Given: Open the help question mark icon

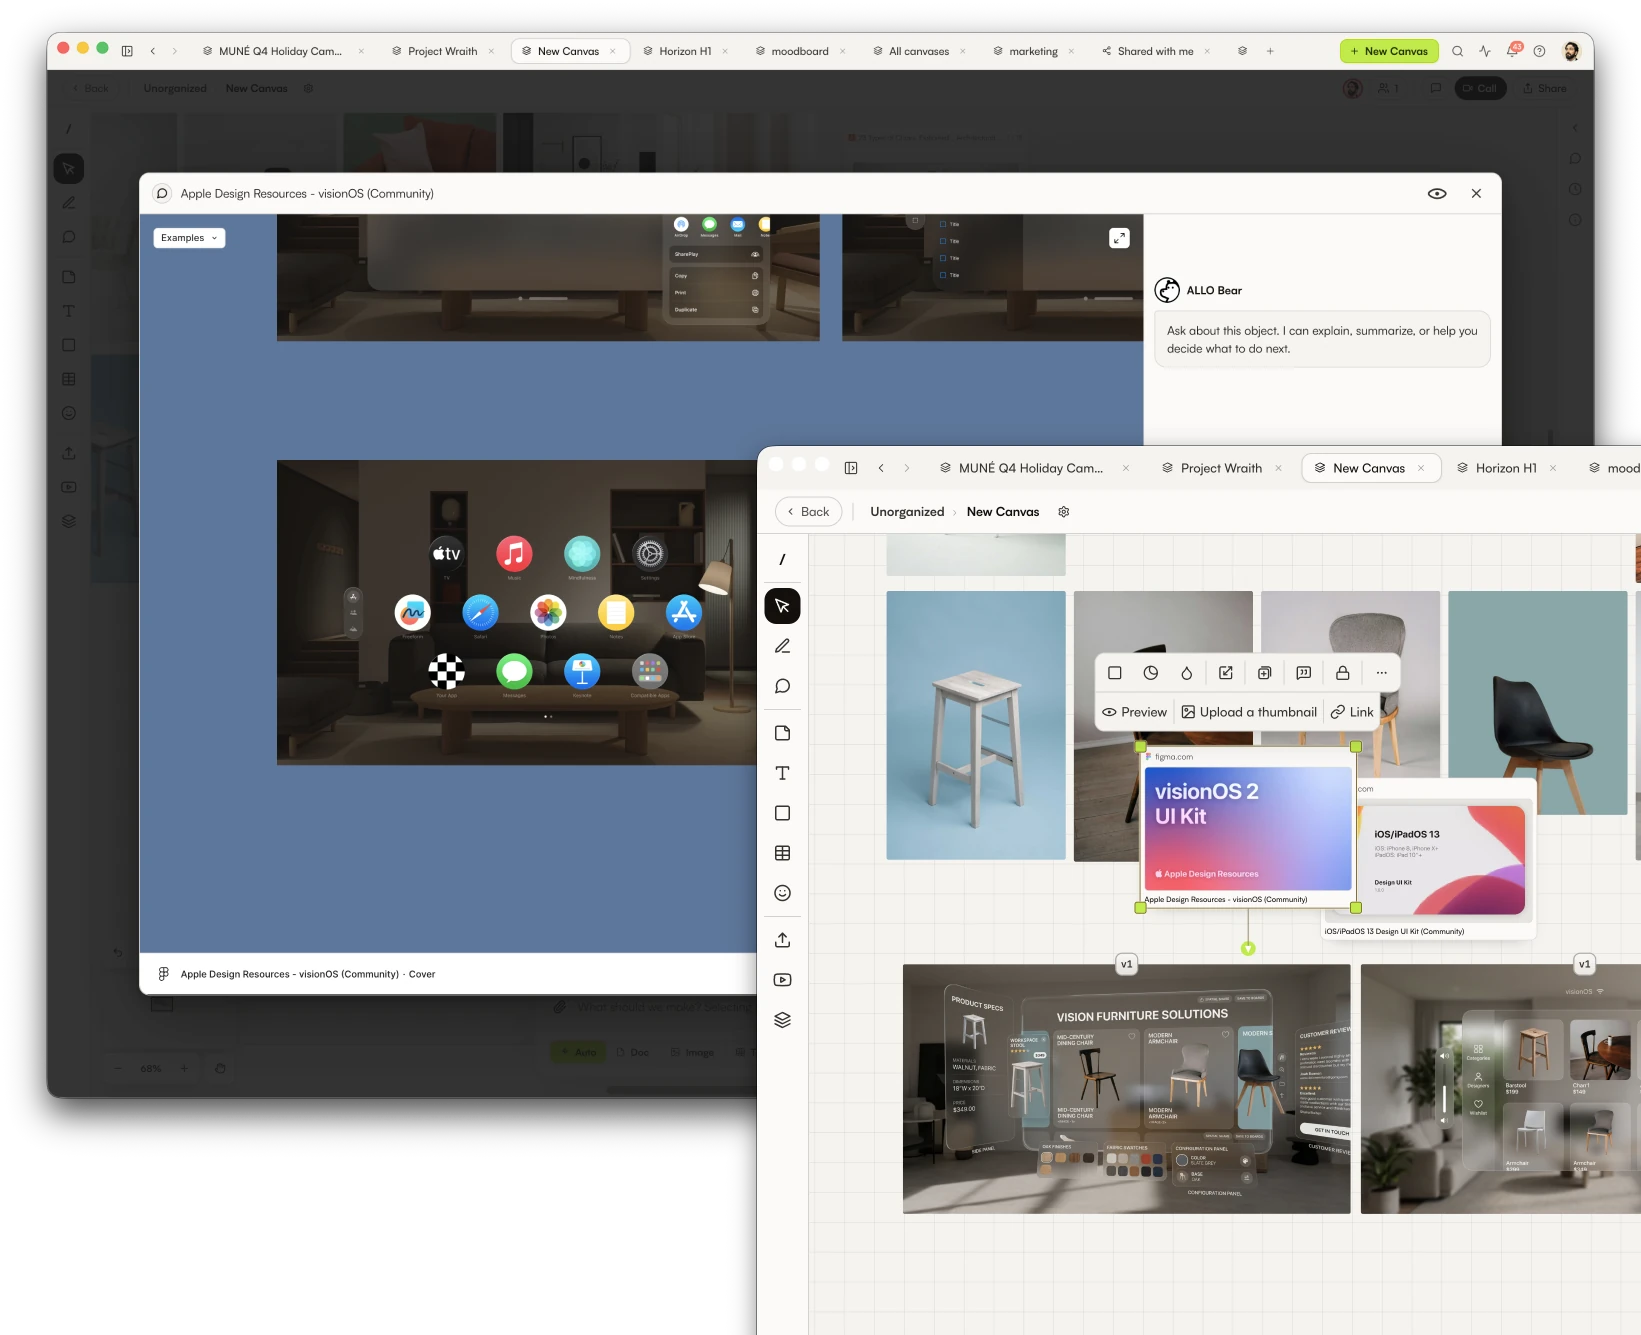Looking at the screenshot, I should (x=1540, y=51).
